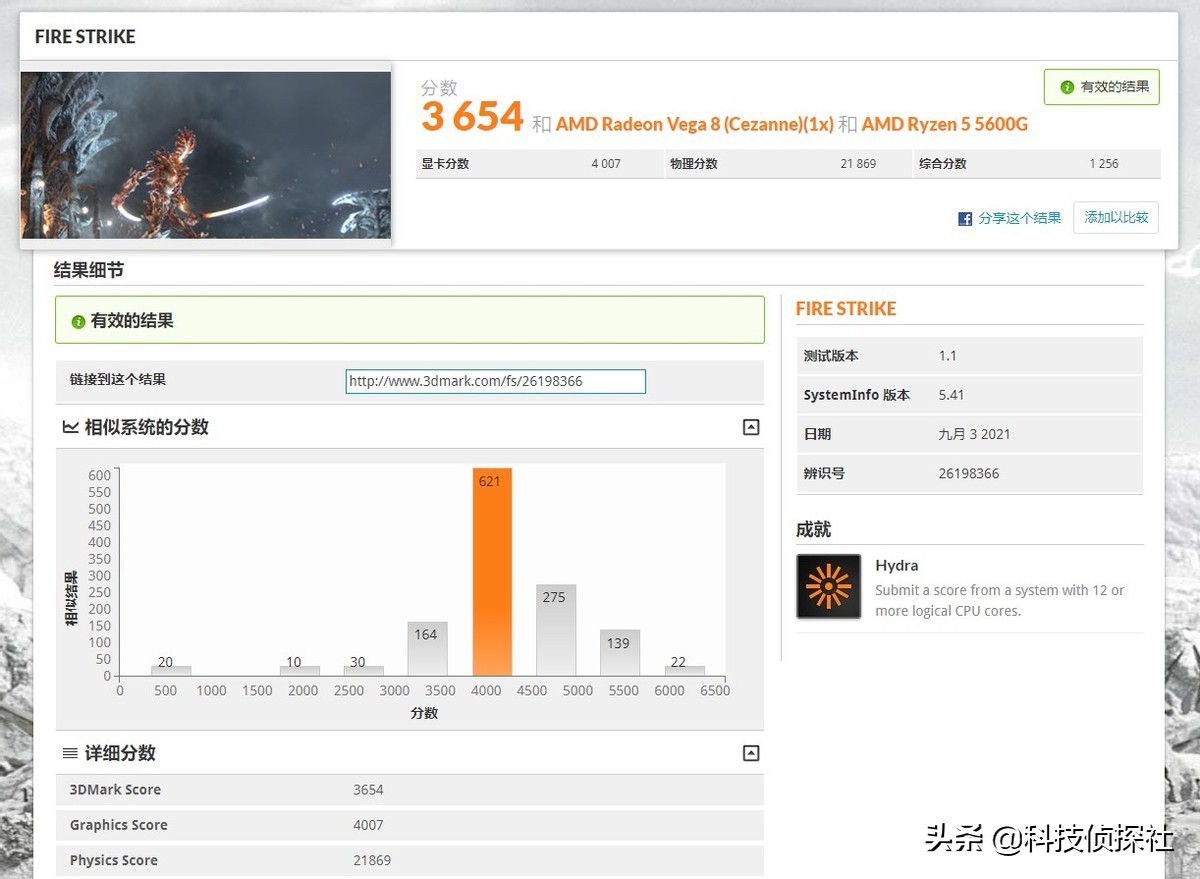Click the 添加以比较 button
This screenshot has width=1200, height=879.
(1115, 218)
